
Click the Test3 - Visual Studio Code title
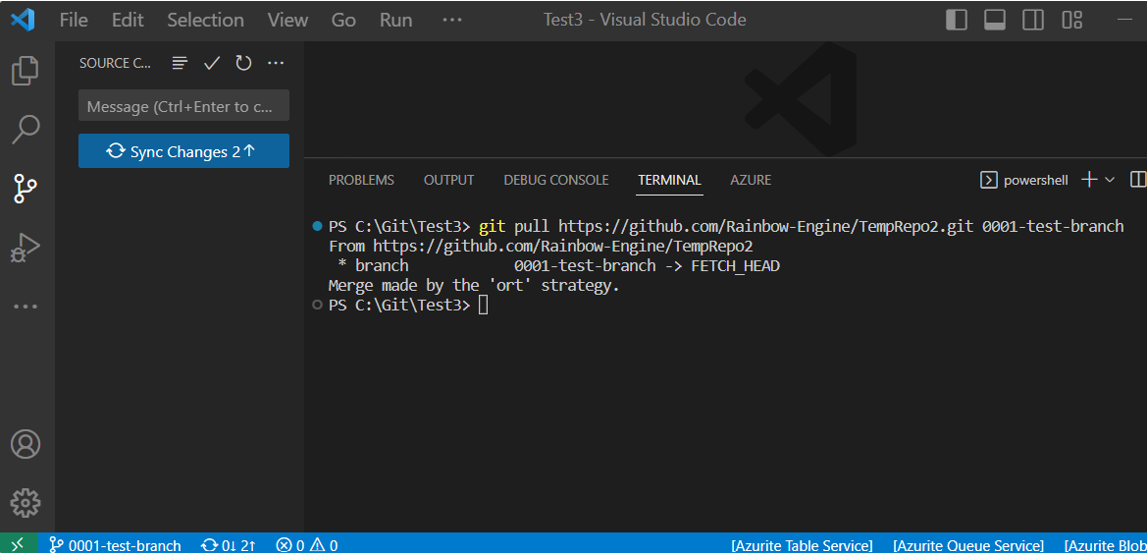644,20
